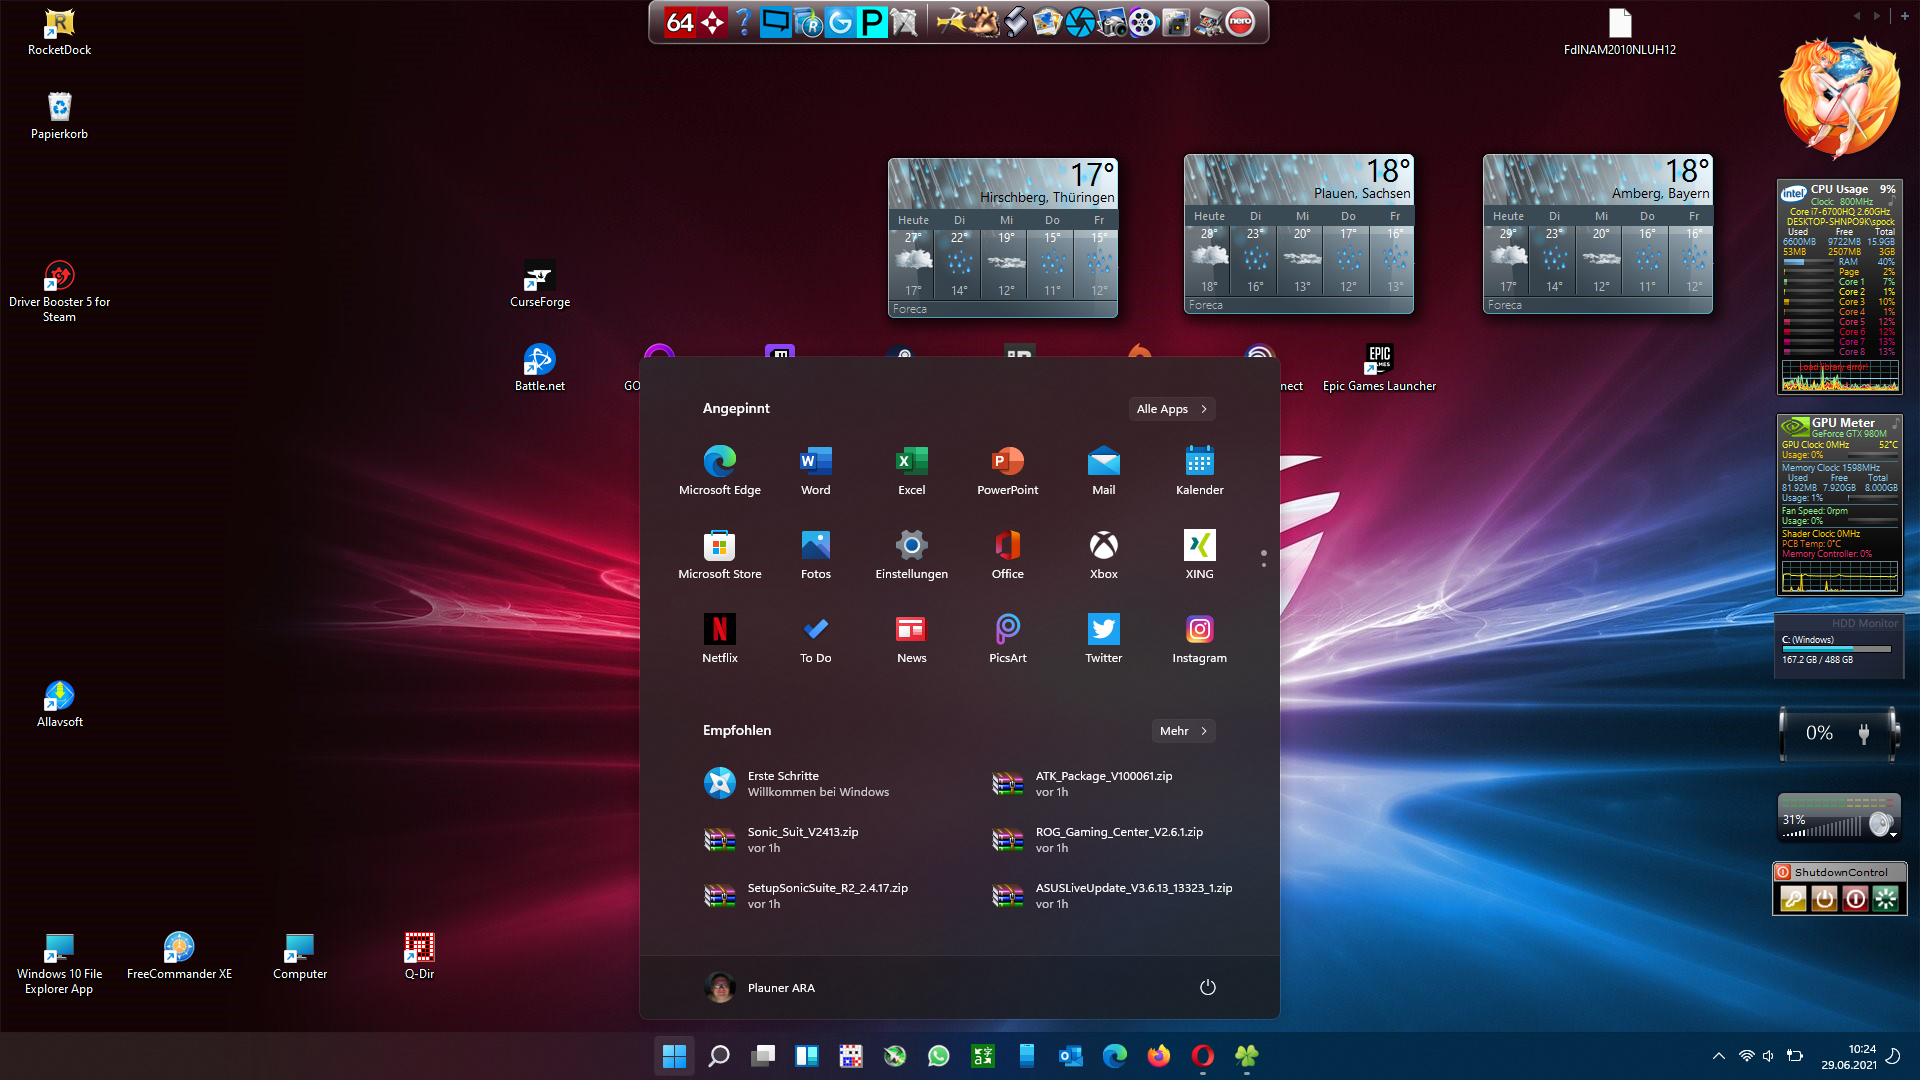Select the Battle.net desktop shortcut

point(540,368)
